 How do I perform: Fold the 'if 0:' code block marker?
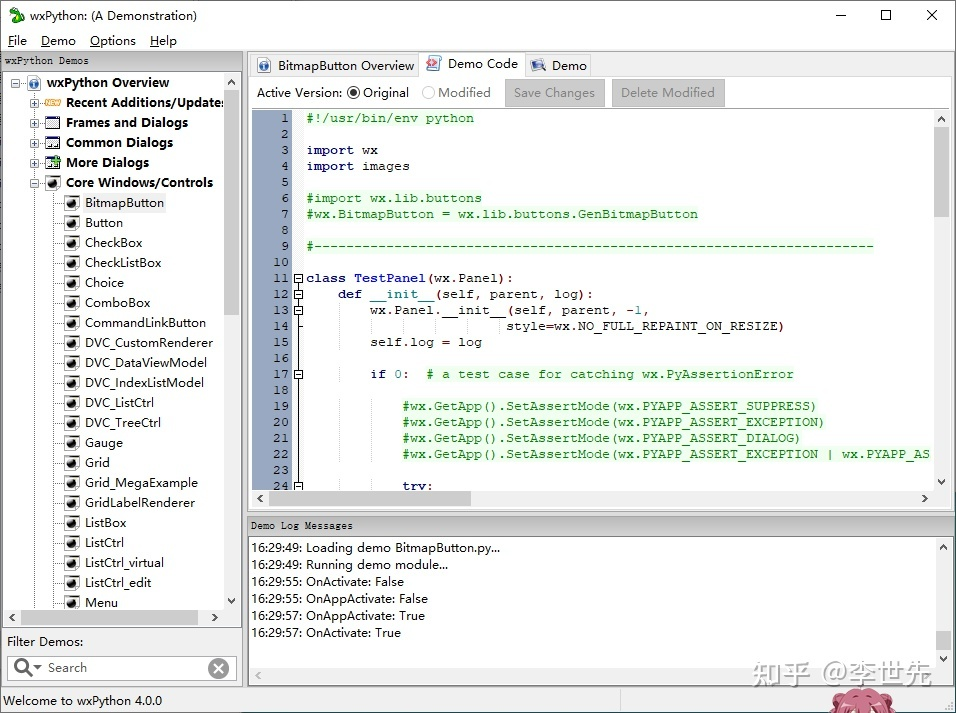[x=298, y=374]
